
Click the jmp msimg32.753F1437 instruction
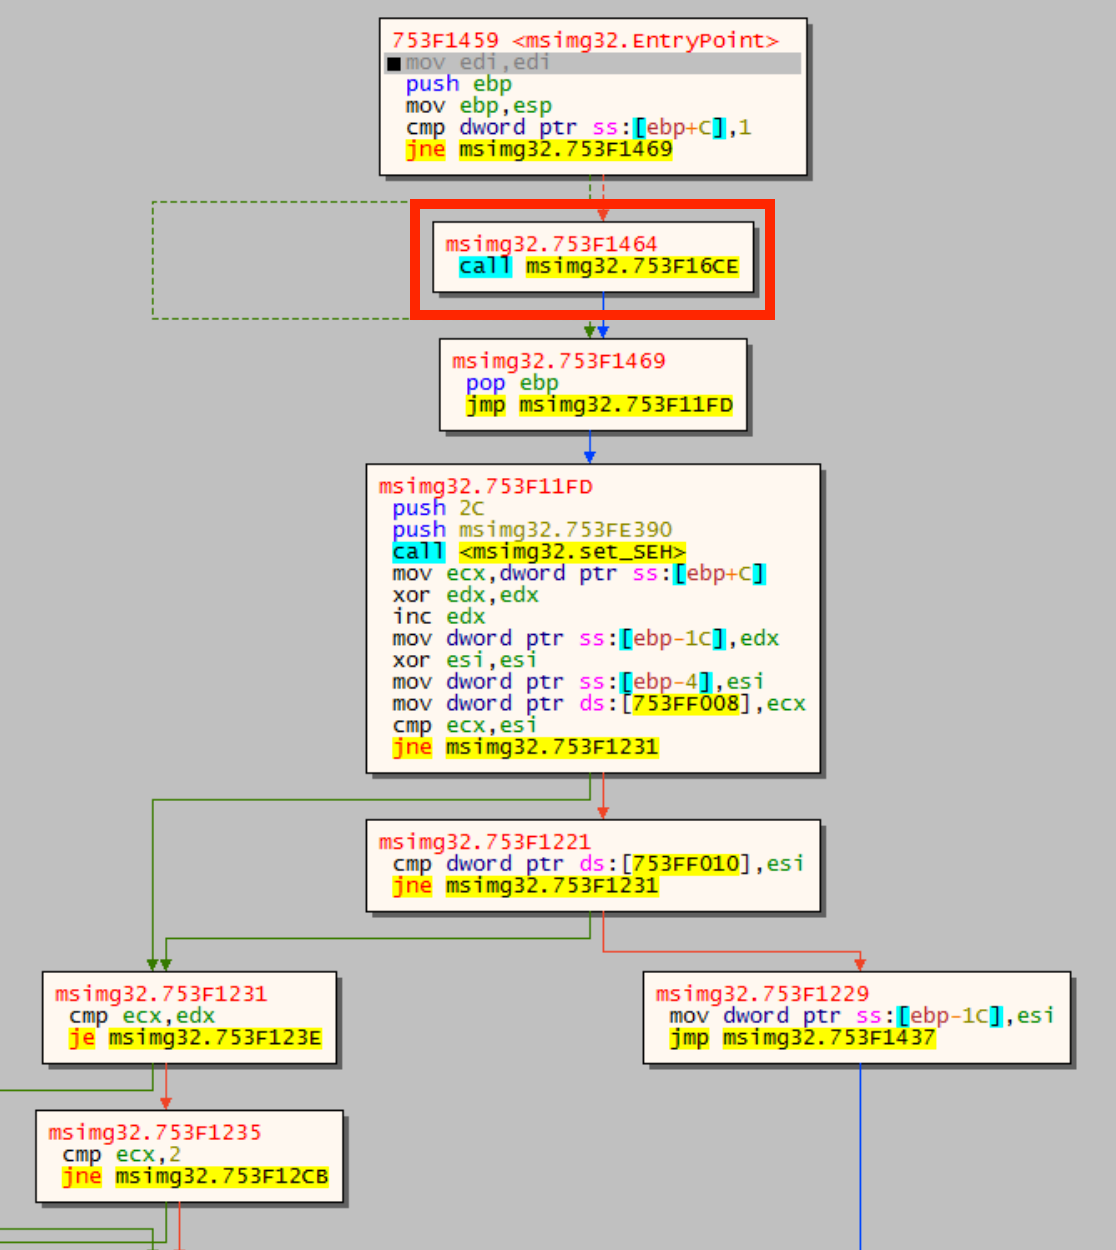802,1038
